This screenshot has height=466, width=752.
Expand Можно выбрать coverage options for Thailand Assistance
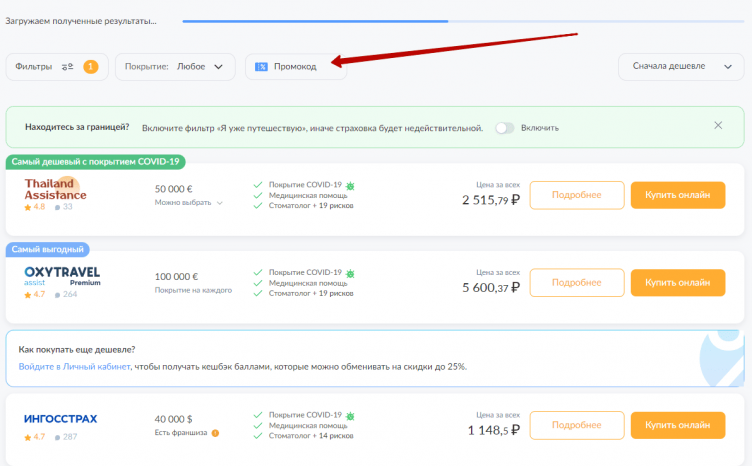[x=188, y=203]
